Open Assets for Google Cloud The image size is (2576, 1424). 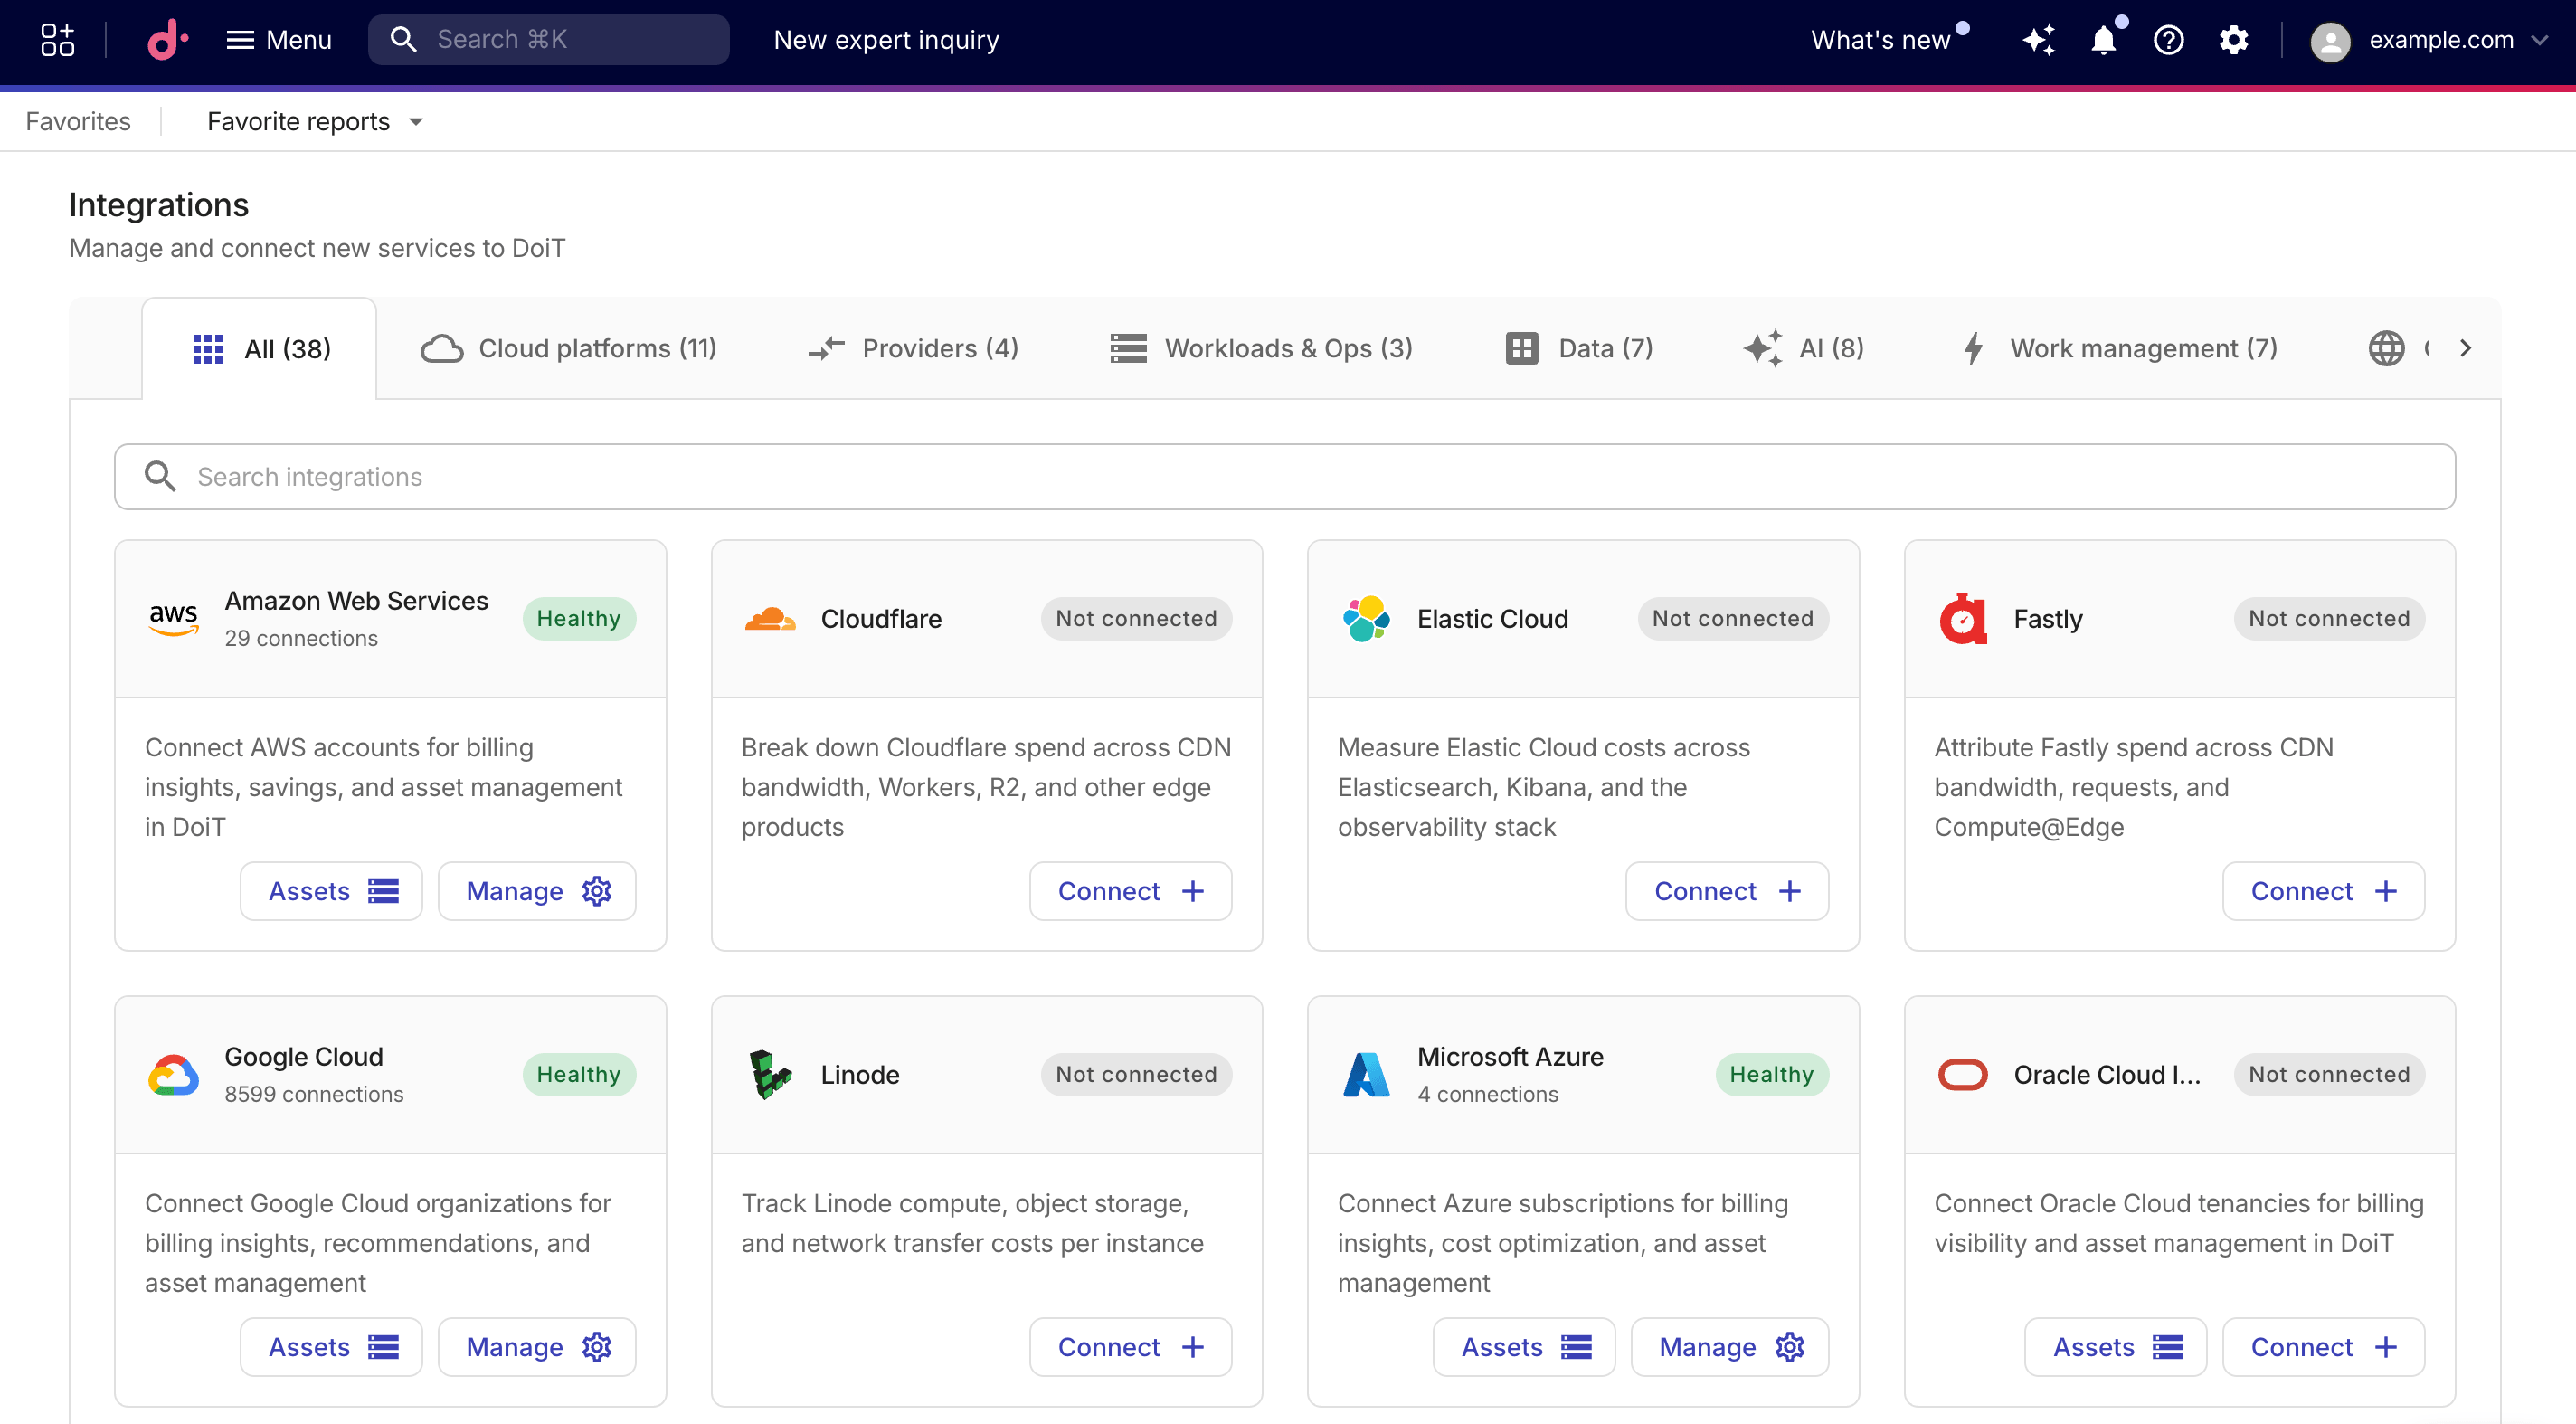tap(331, 1347)
